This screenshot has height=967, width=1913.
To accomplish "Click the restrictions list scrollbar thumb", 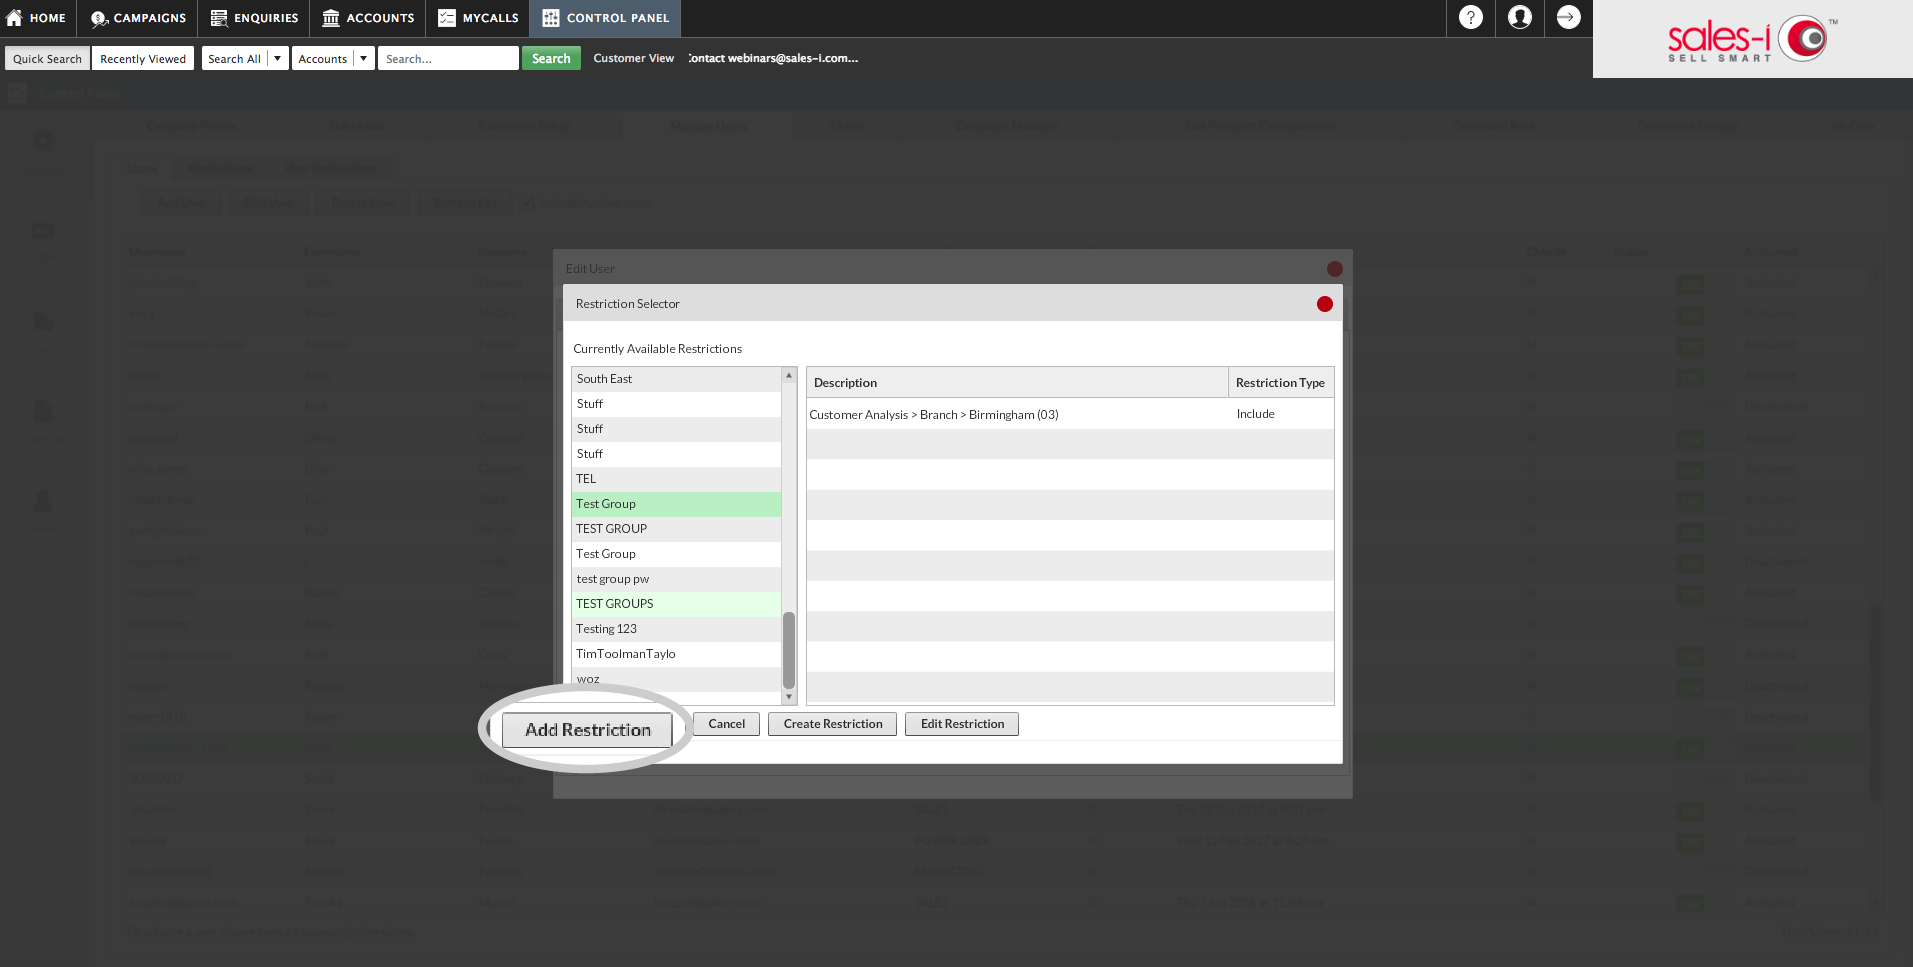I will (x=789, y=650).
